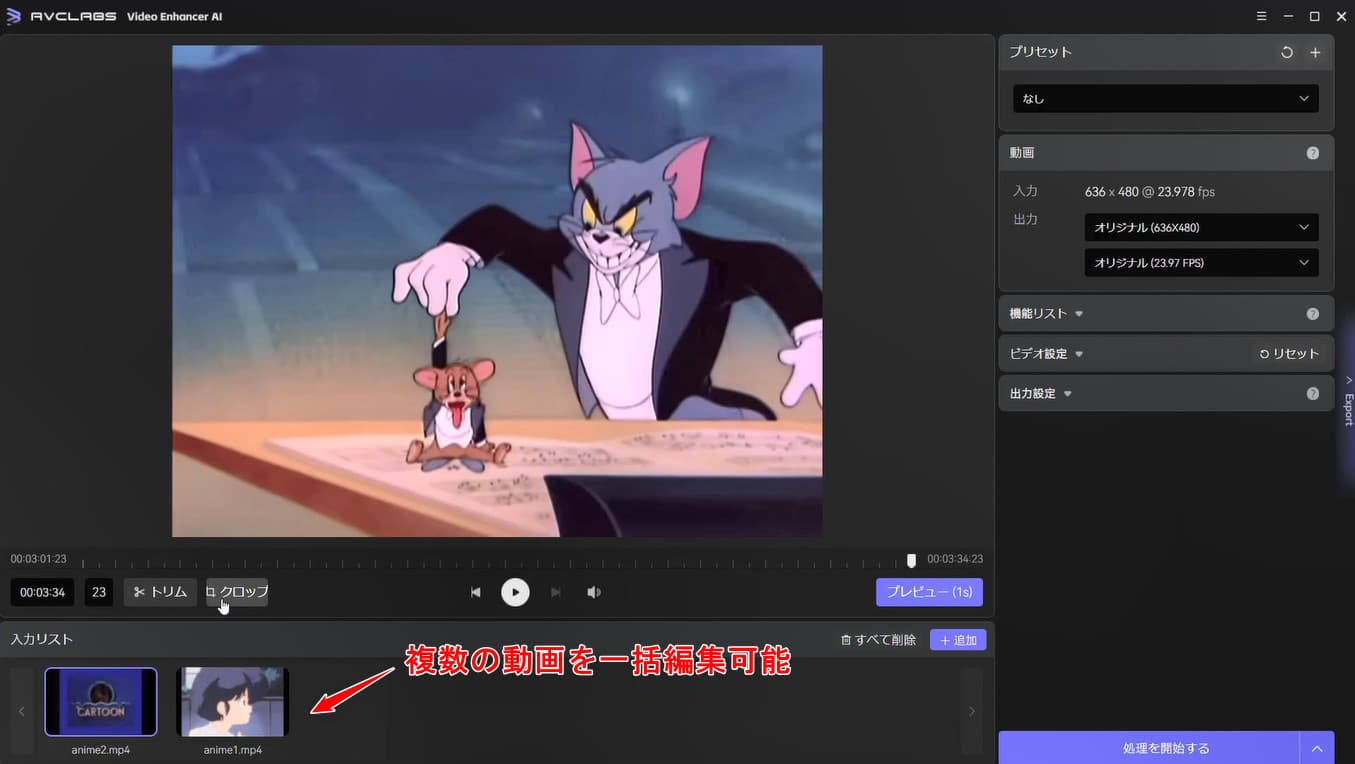The height and width of the screenshot is (764, 1355).
Task: Click the help icon beside 出力設定
Action: (1313, 394)
